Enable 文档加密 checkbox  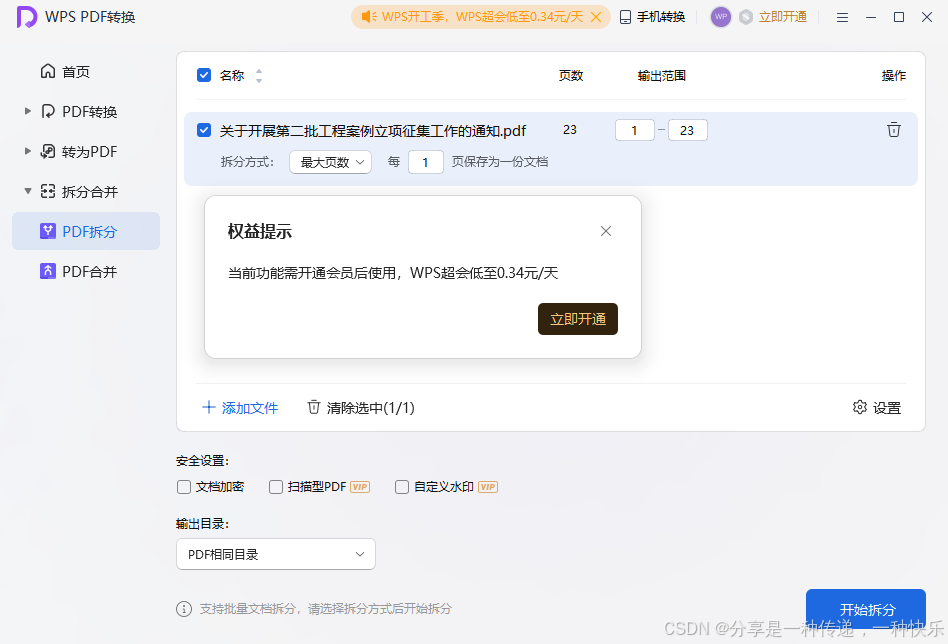[184, 487]
